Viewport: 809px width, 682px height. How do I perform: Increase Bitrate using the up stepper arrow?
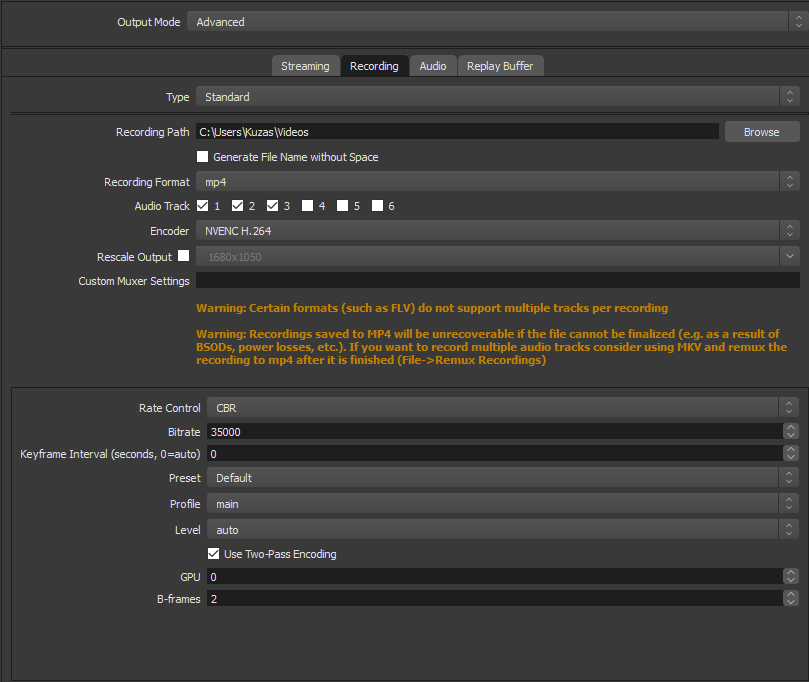pyautogui.click(x=789, y=427)
